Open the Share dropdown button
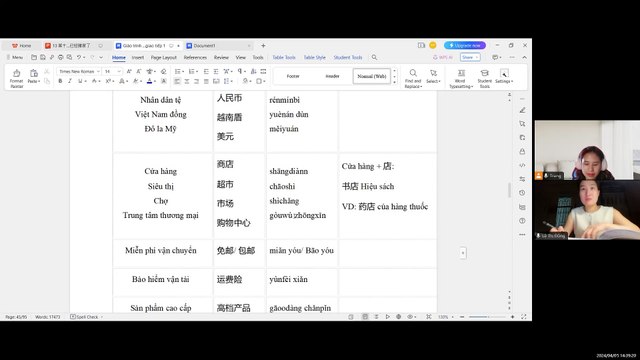 (x=470, y=58)
